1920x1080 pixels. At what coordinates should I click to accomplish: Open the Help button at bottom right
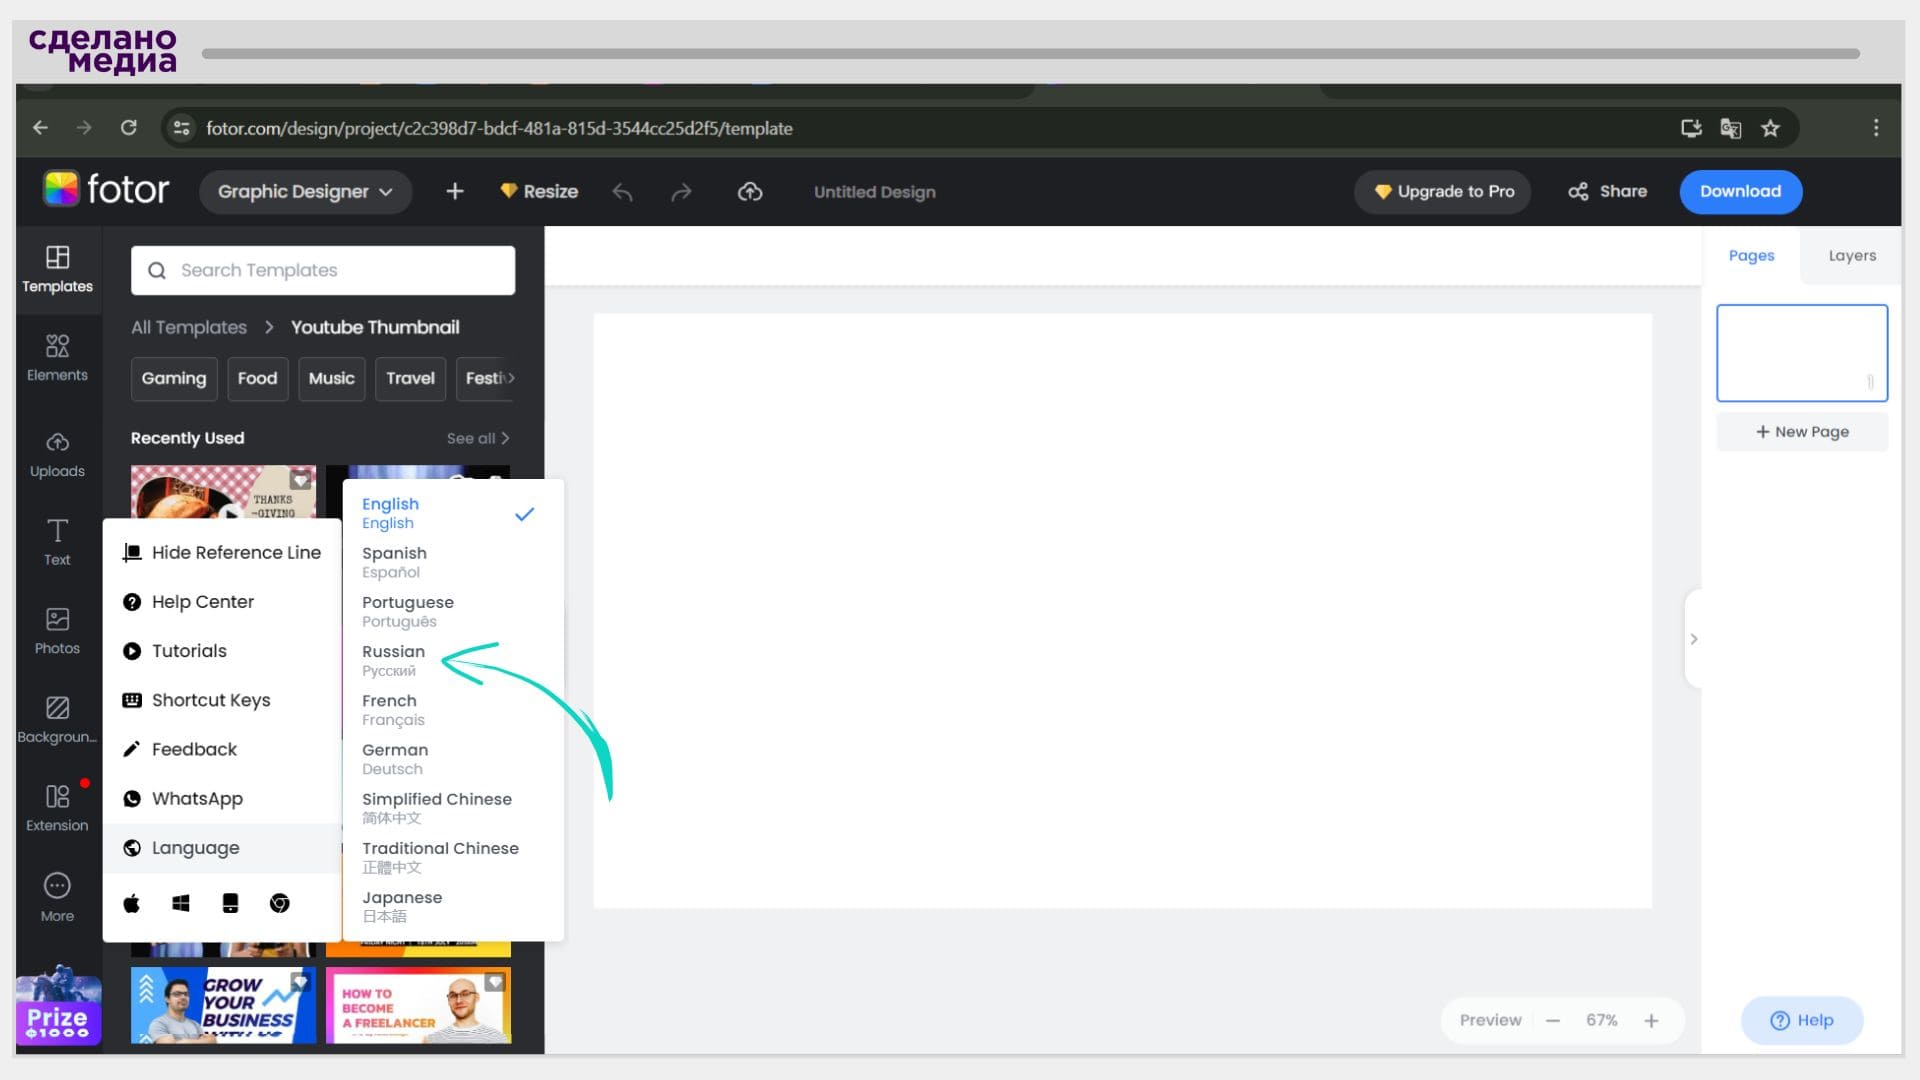click(1802, 1020)
